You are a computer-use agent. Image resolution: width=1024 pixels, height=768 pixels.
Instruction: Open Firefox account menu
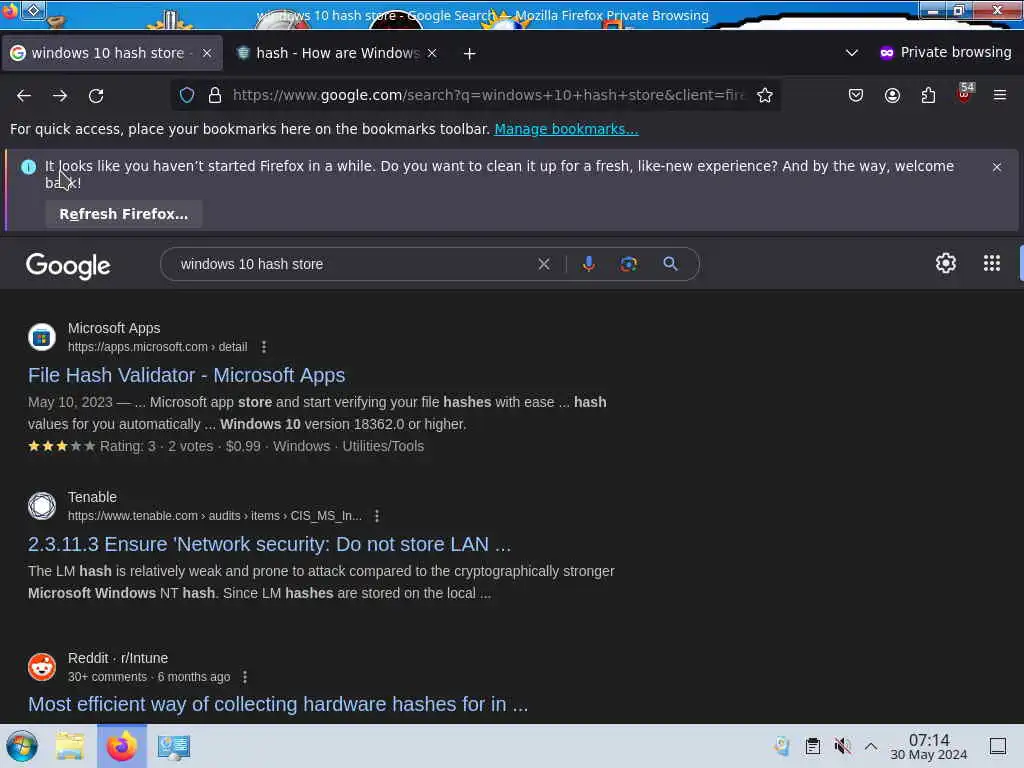892,95
